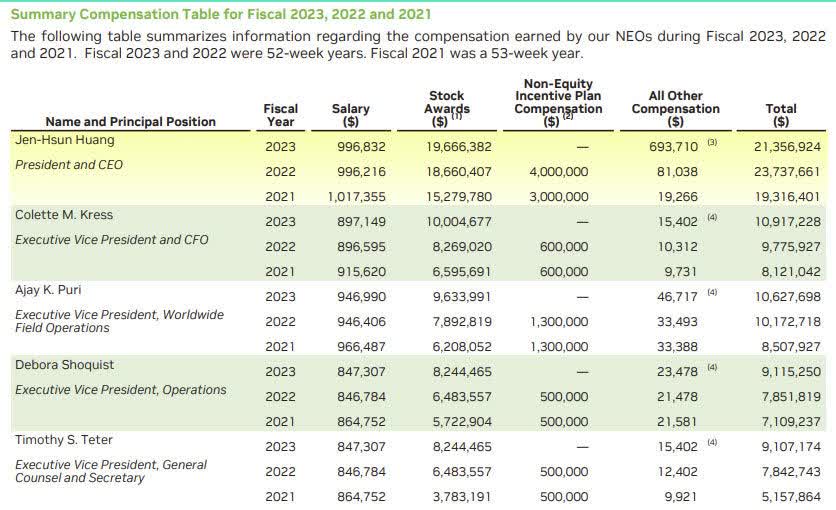
Task: Select the Fiscal Year column header
Action: [281, 114]
